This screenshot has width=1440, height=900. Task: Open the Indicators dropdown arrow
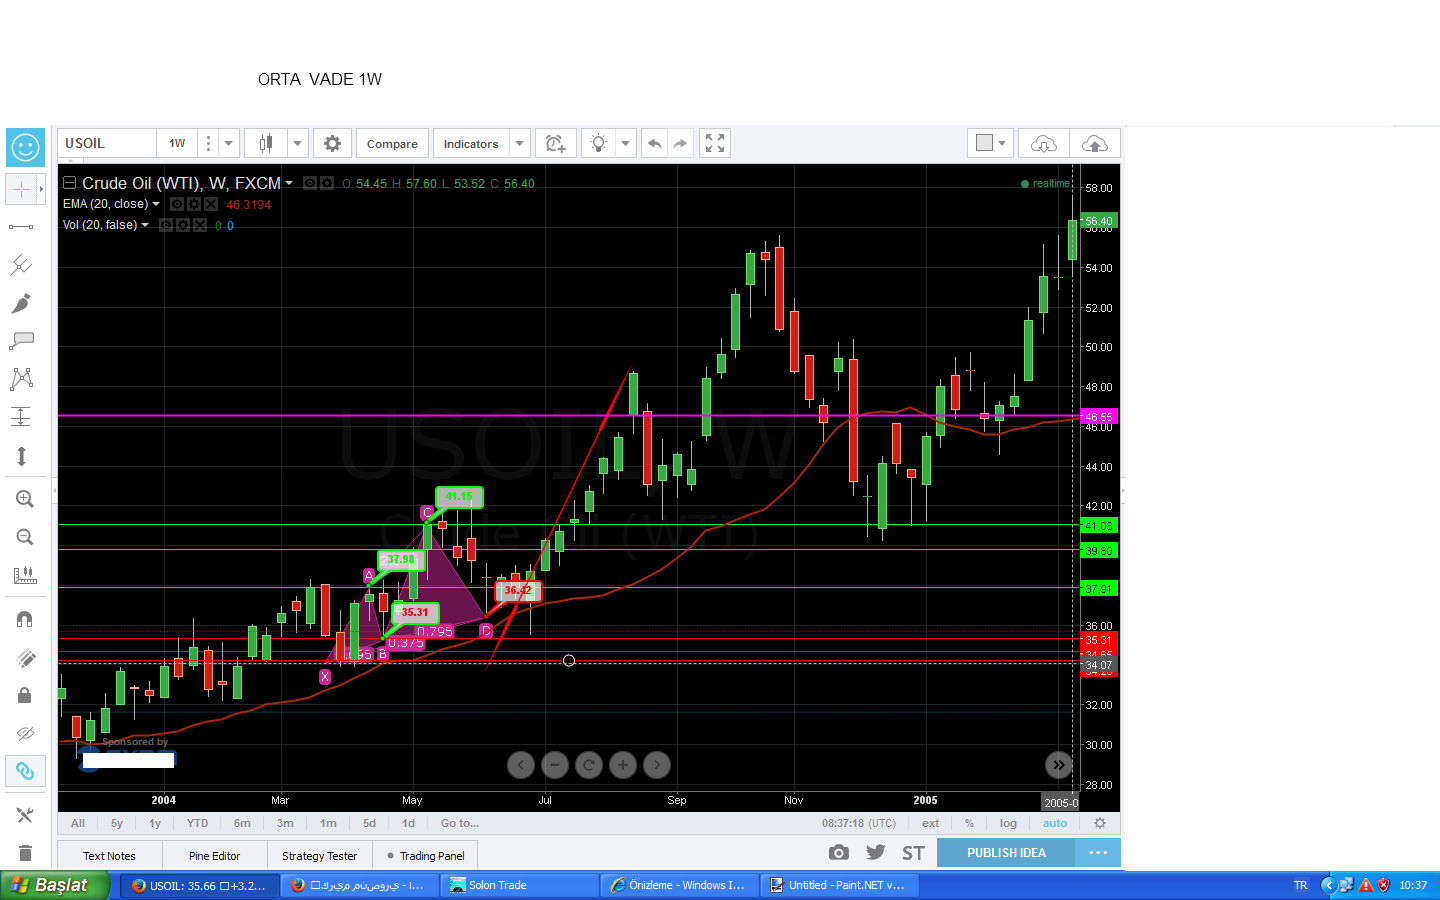[519, 143]
